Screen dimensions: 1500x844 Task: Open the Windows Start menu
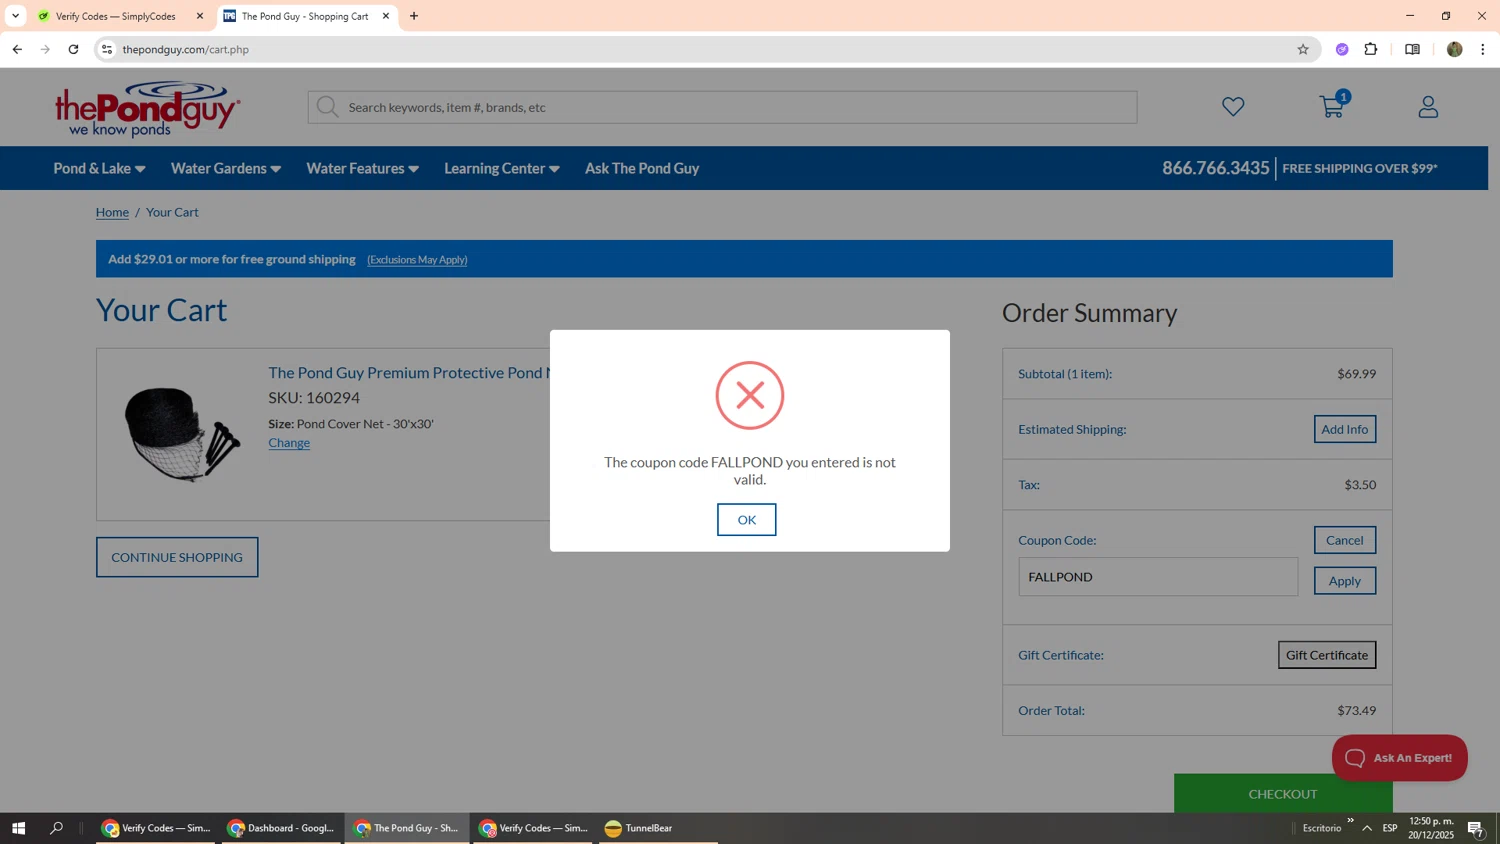click(x=18, y=828)
